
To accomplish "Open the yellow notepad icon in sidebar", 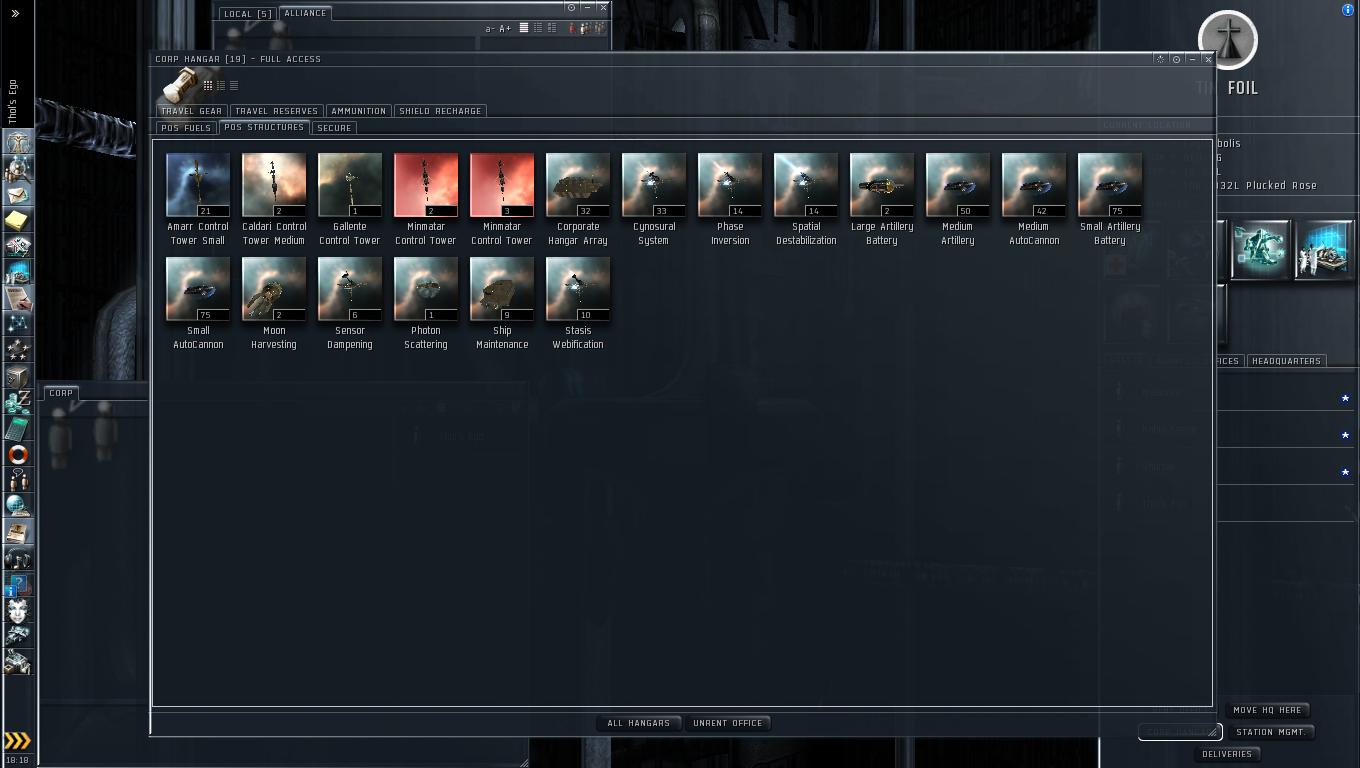I will 18,220.
